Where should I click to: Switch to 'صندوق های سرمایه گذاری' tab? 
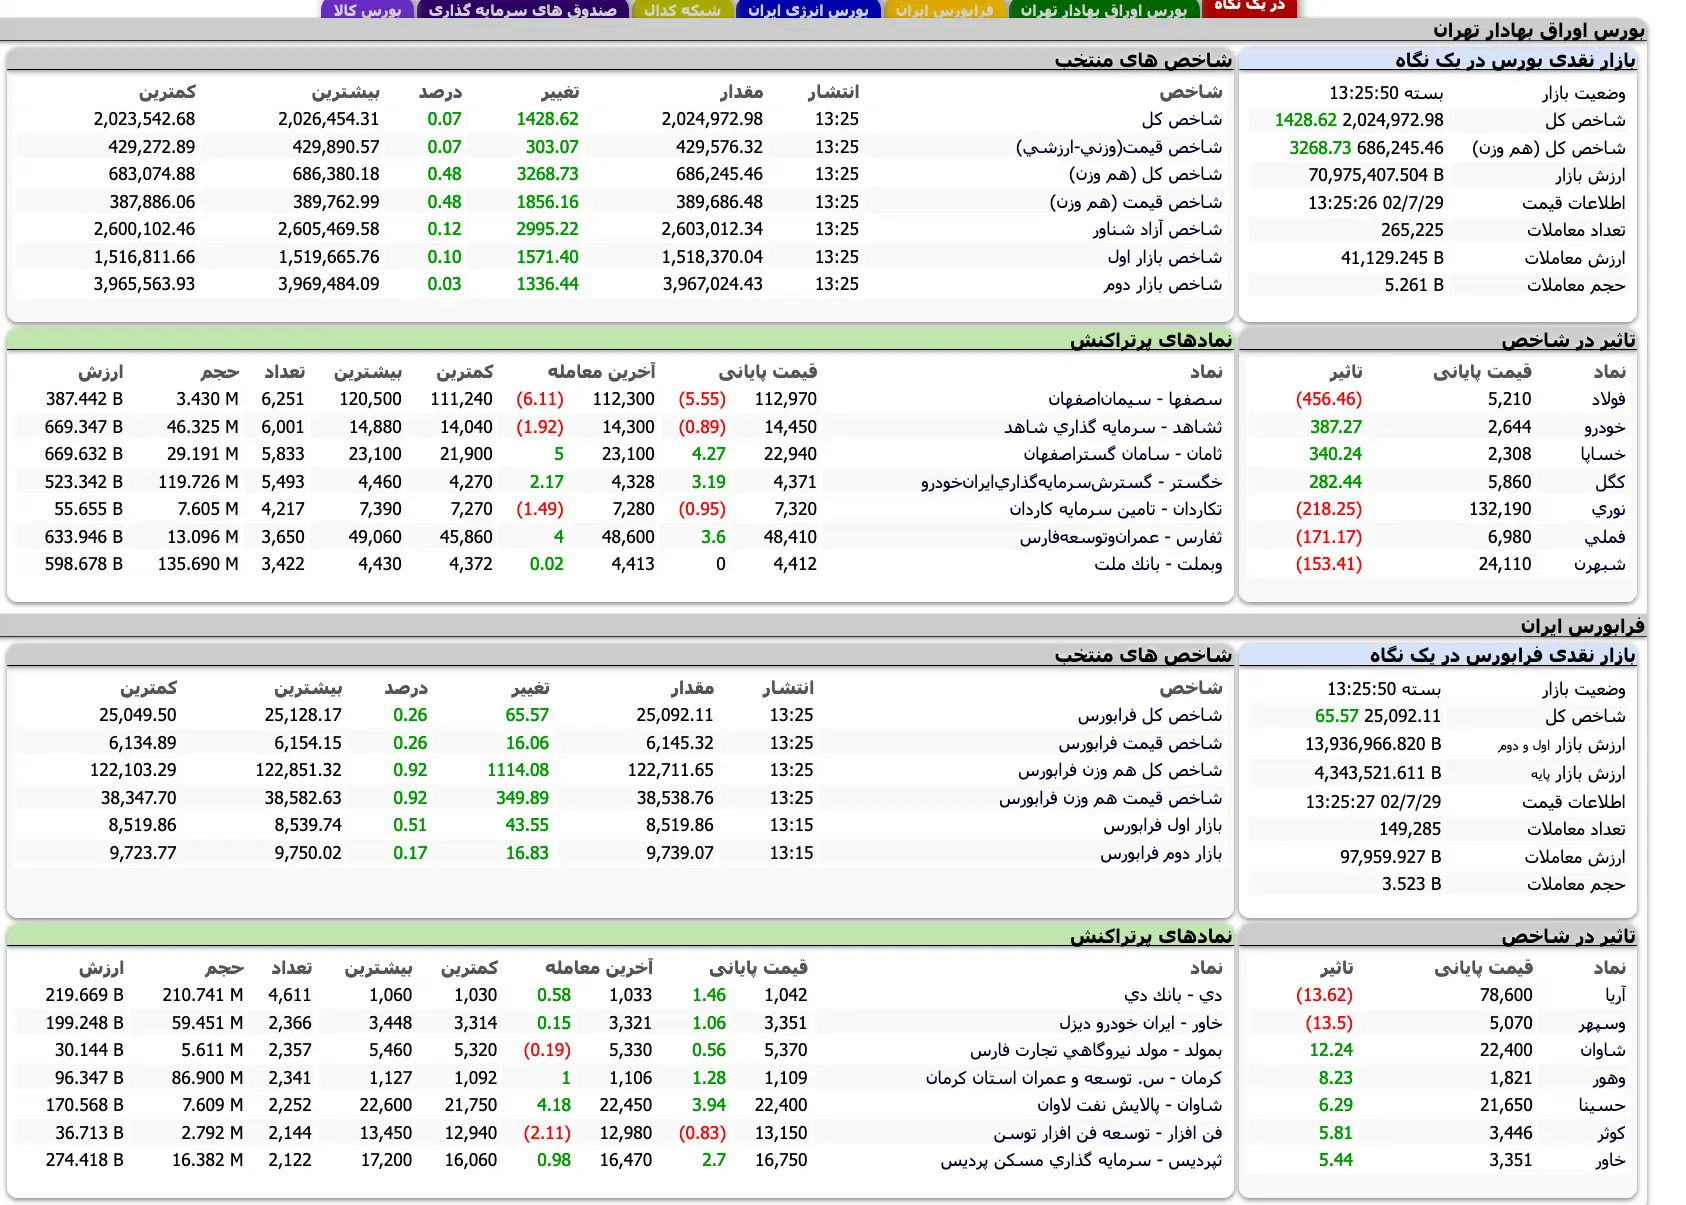(522, 10)
